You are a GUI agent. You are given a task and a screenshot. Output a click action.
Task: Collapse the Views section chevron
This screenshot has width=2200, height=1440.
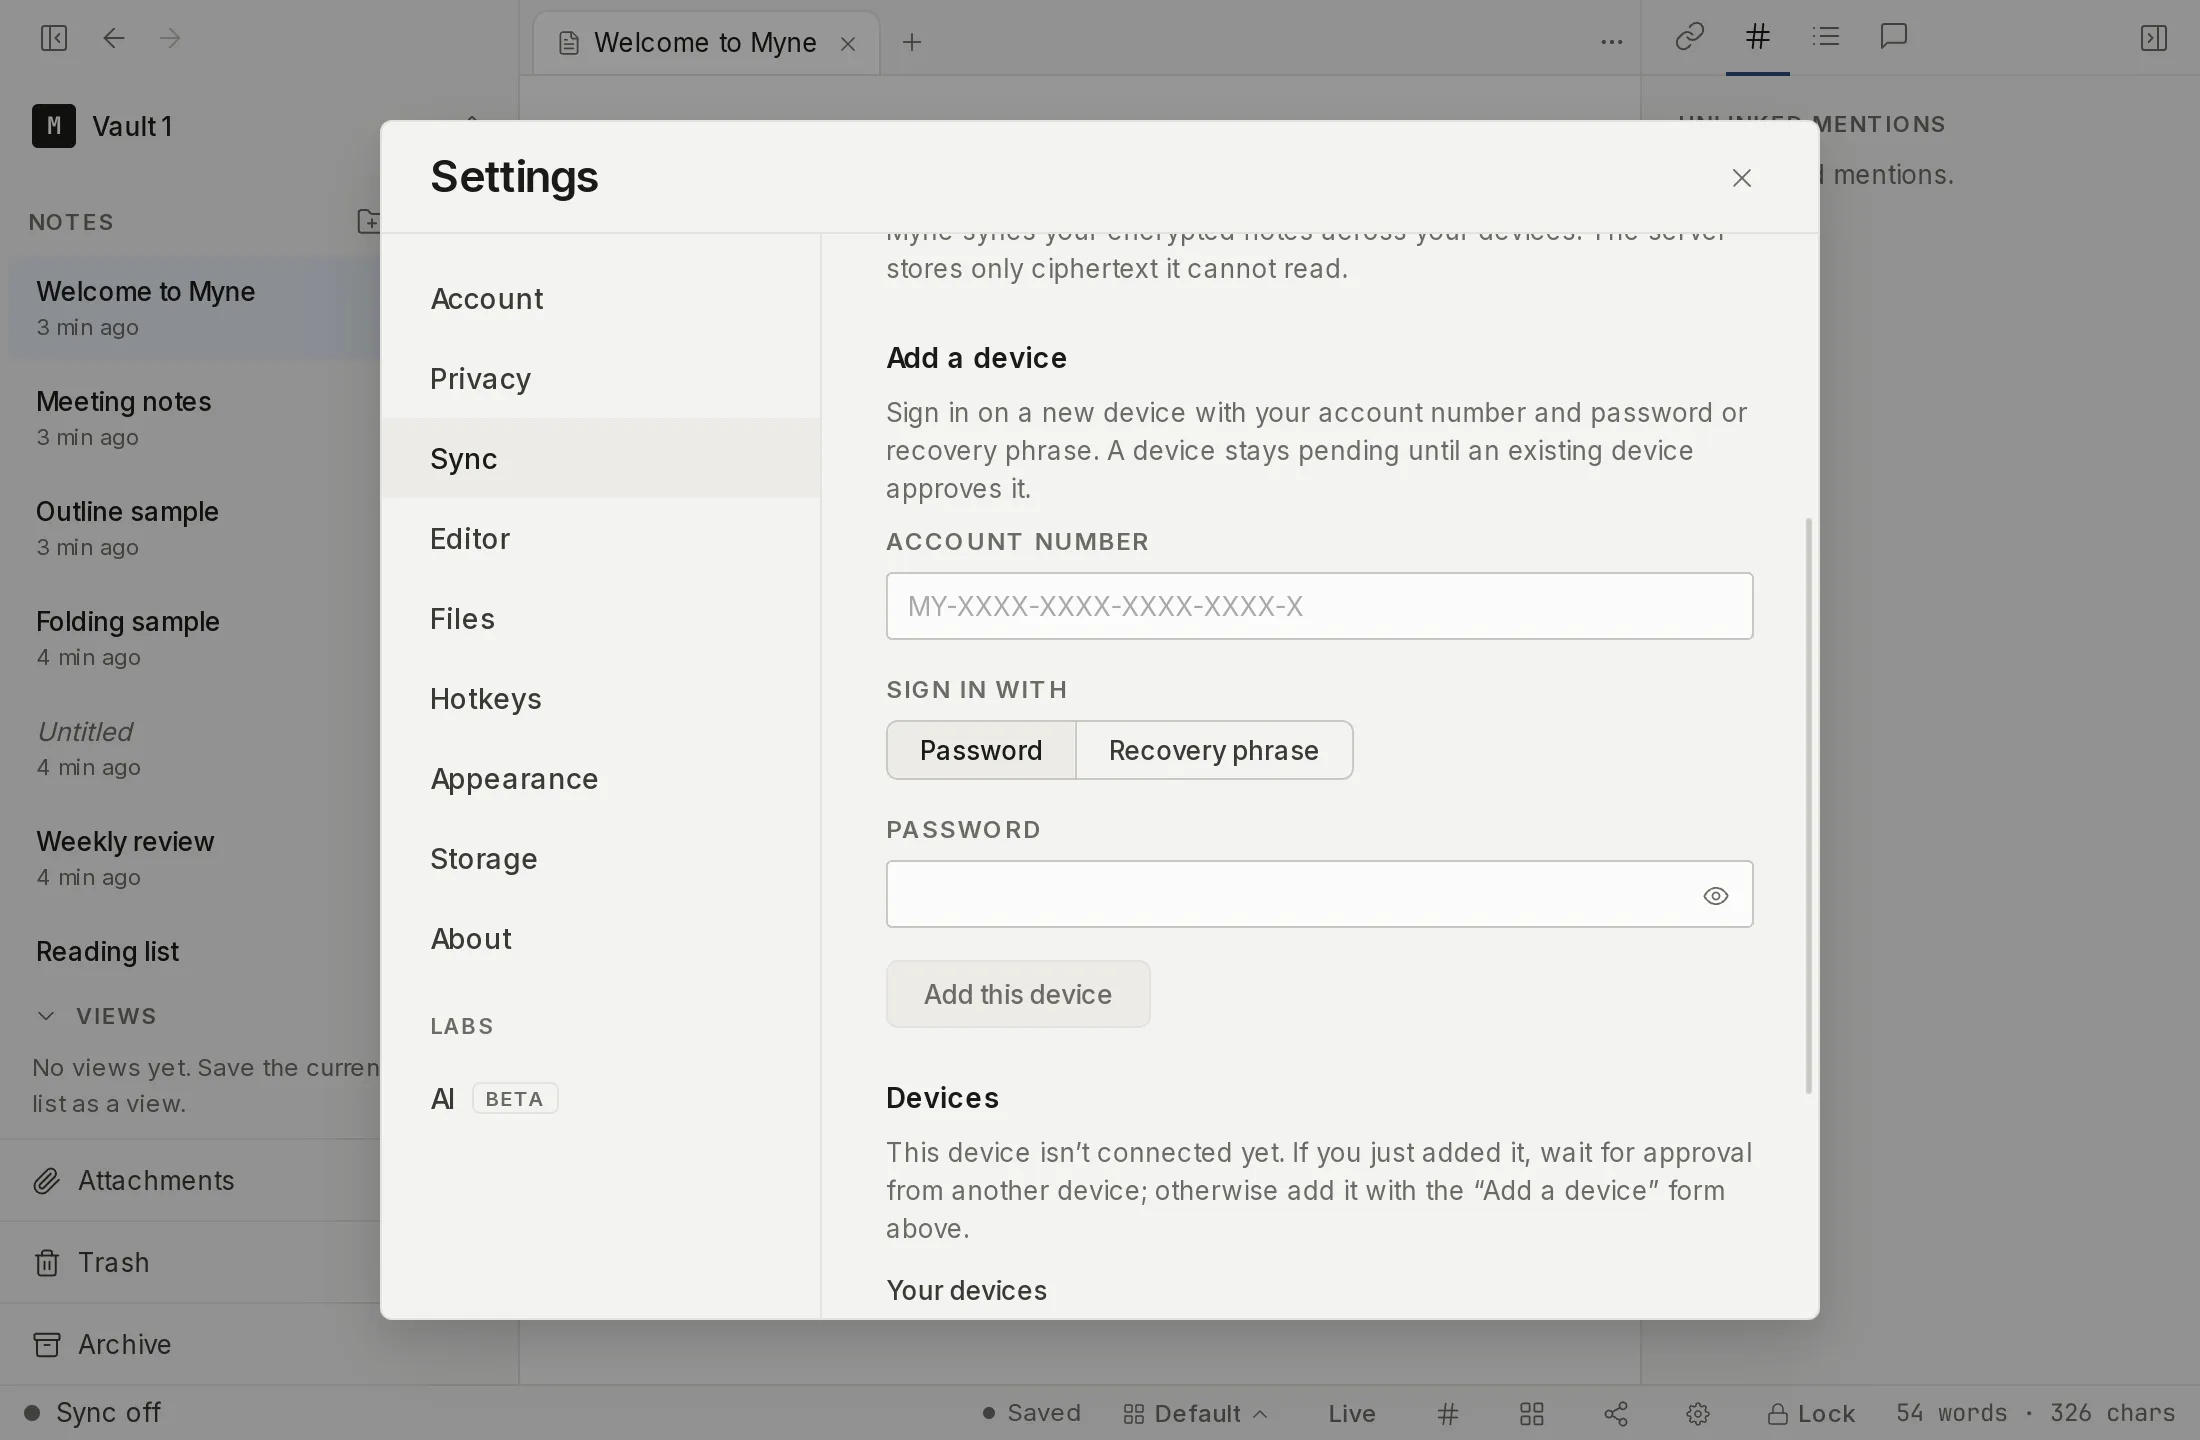[x=46, y=1015]
